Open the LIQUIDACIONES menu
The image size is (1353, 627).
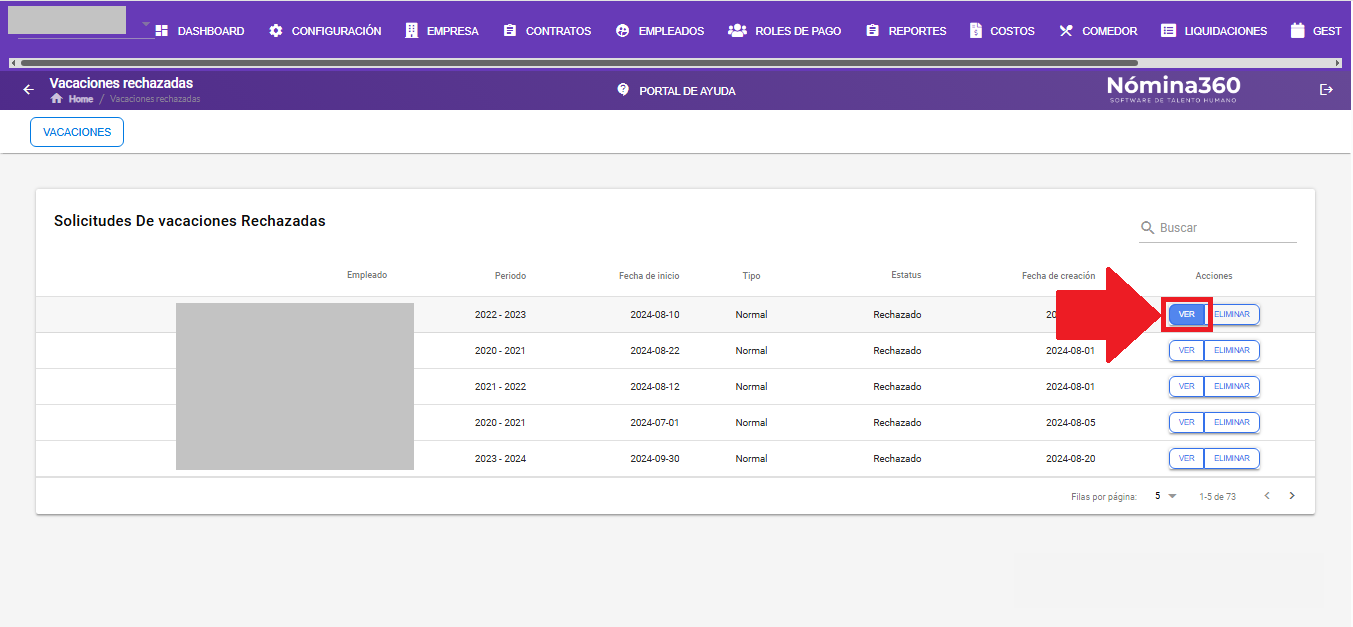(1214, 31)
